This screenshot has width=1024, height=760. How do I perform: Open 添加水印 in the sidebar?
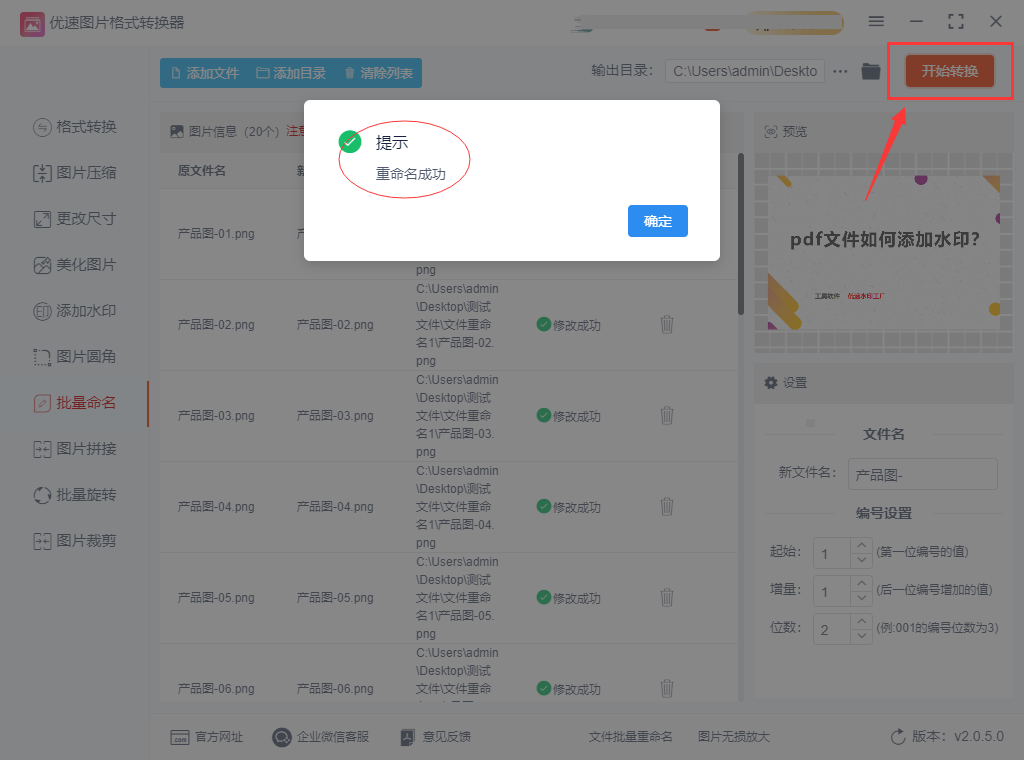[x=75, y=311]
